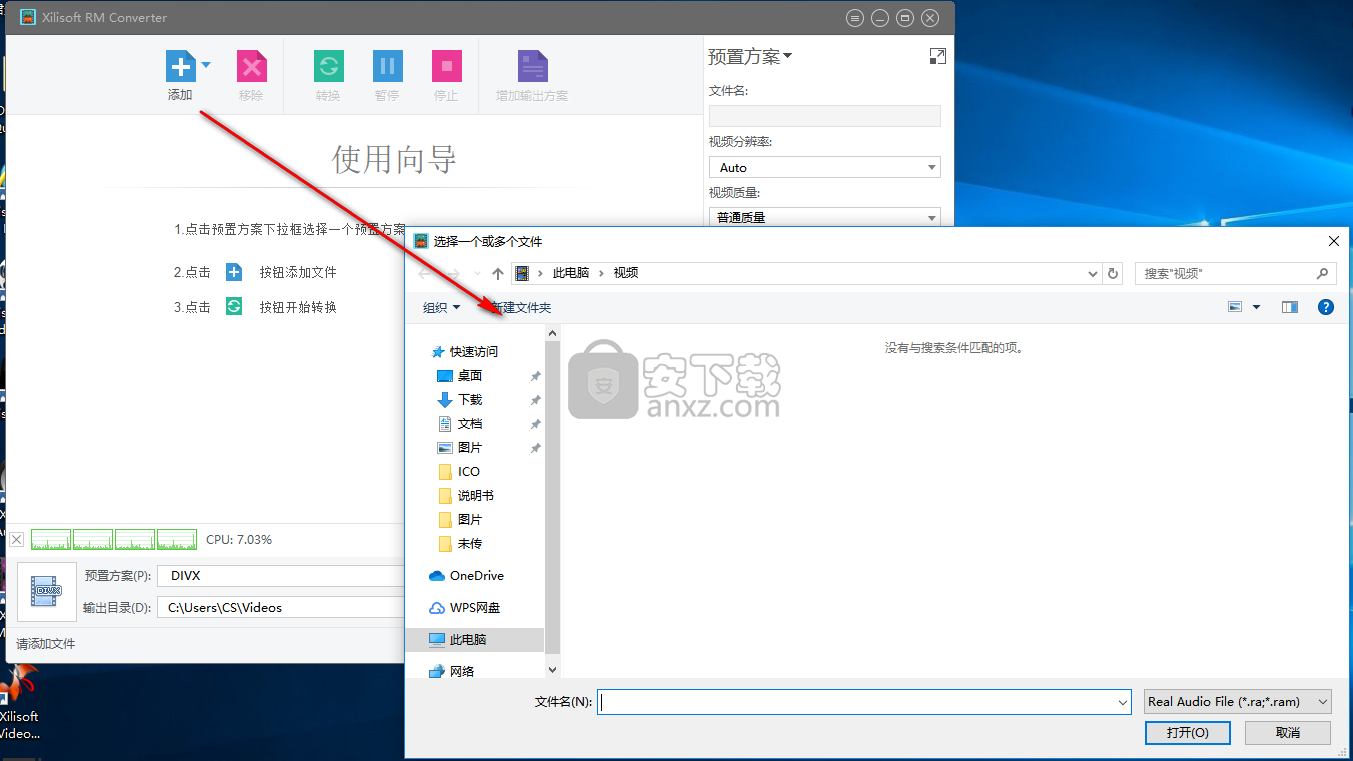Click the 打开(O) button
Screen dimensions: 1353x761
tap(1188, 733)
